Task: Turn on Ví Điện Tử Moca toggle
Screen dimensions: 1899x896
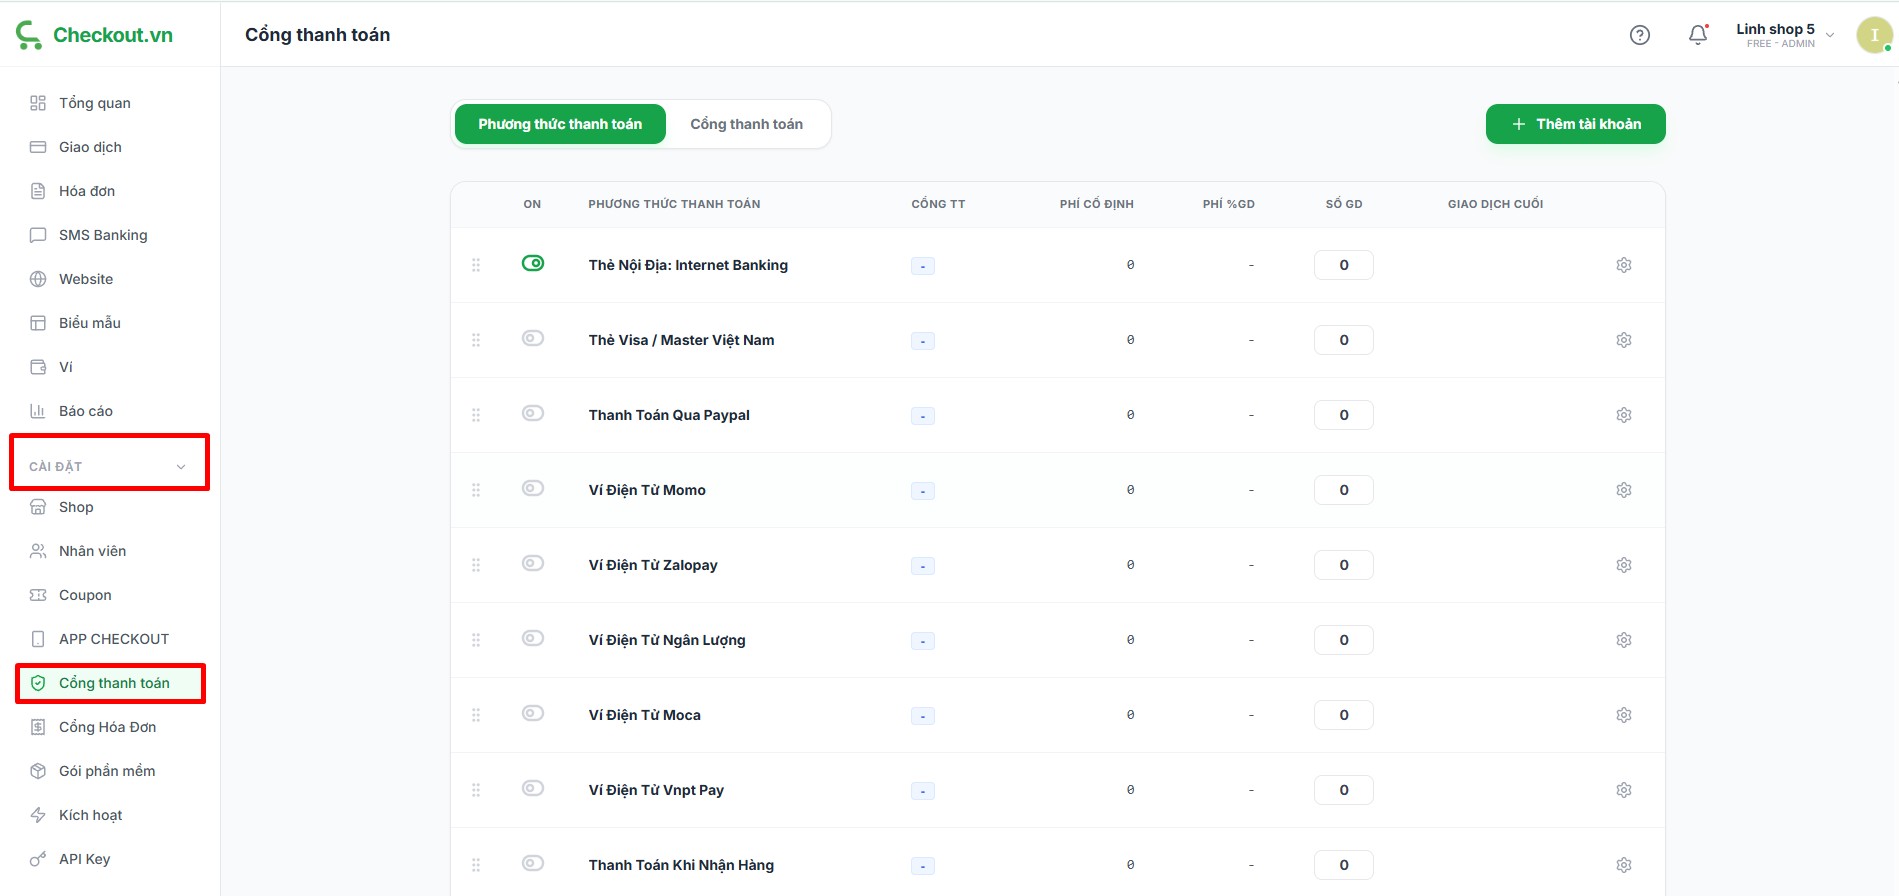Action: [x=533, y=713]
